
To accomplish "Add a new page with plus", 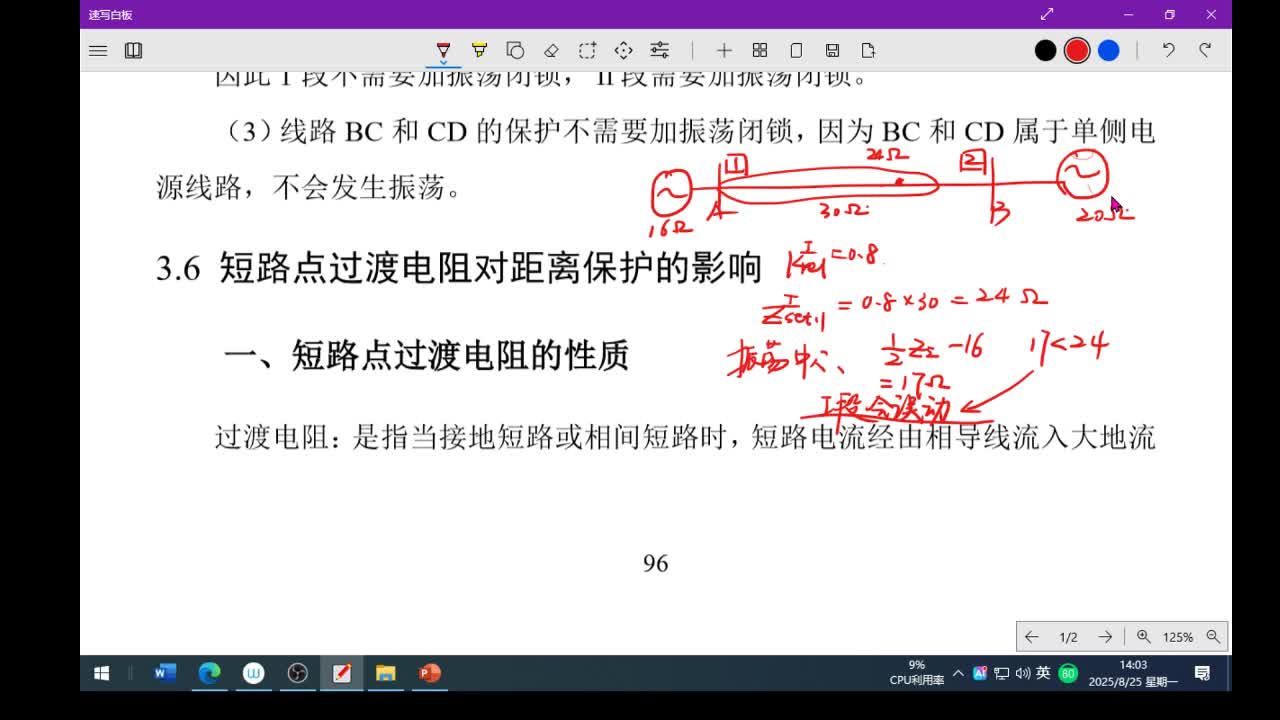I will tap(724, 50).
